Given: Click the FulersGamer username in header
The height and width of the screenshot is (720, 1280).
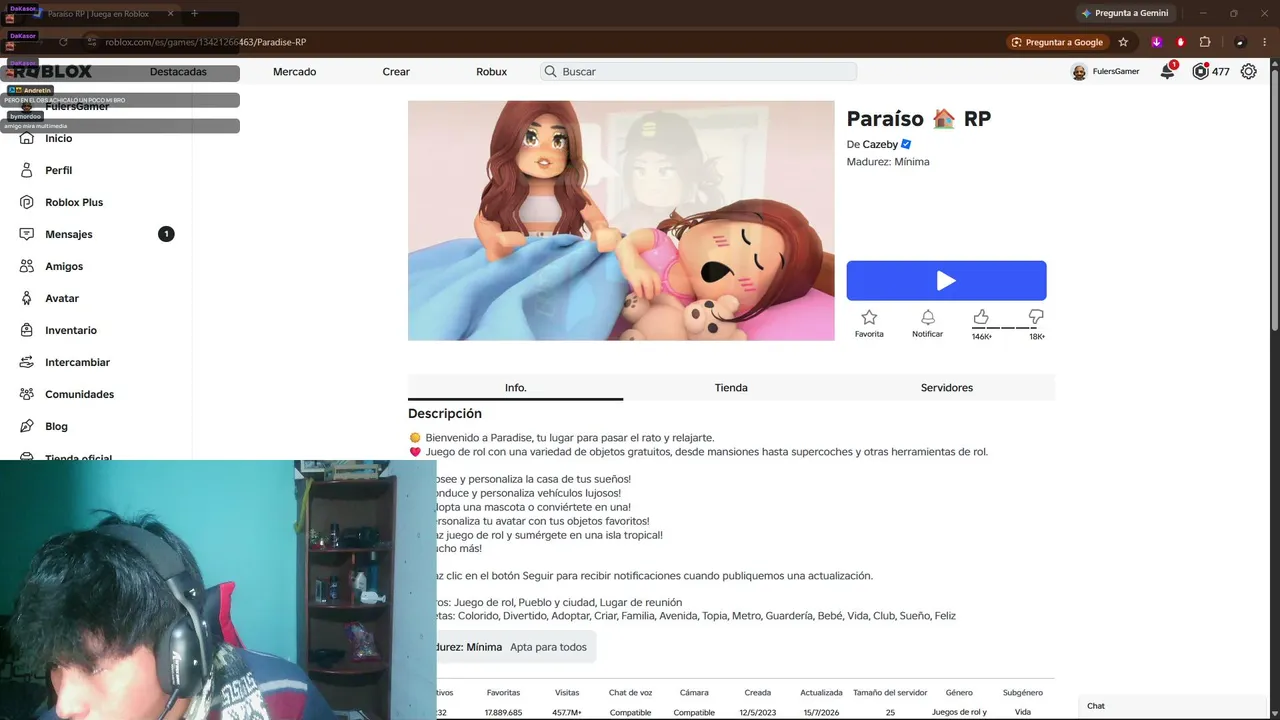Looking at the screenshot, I should (x=1116, y=72).
